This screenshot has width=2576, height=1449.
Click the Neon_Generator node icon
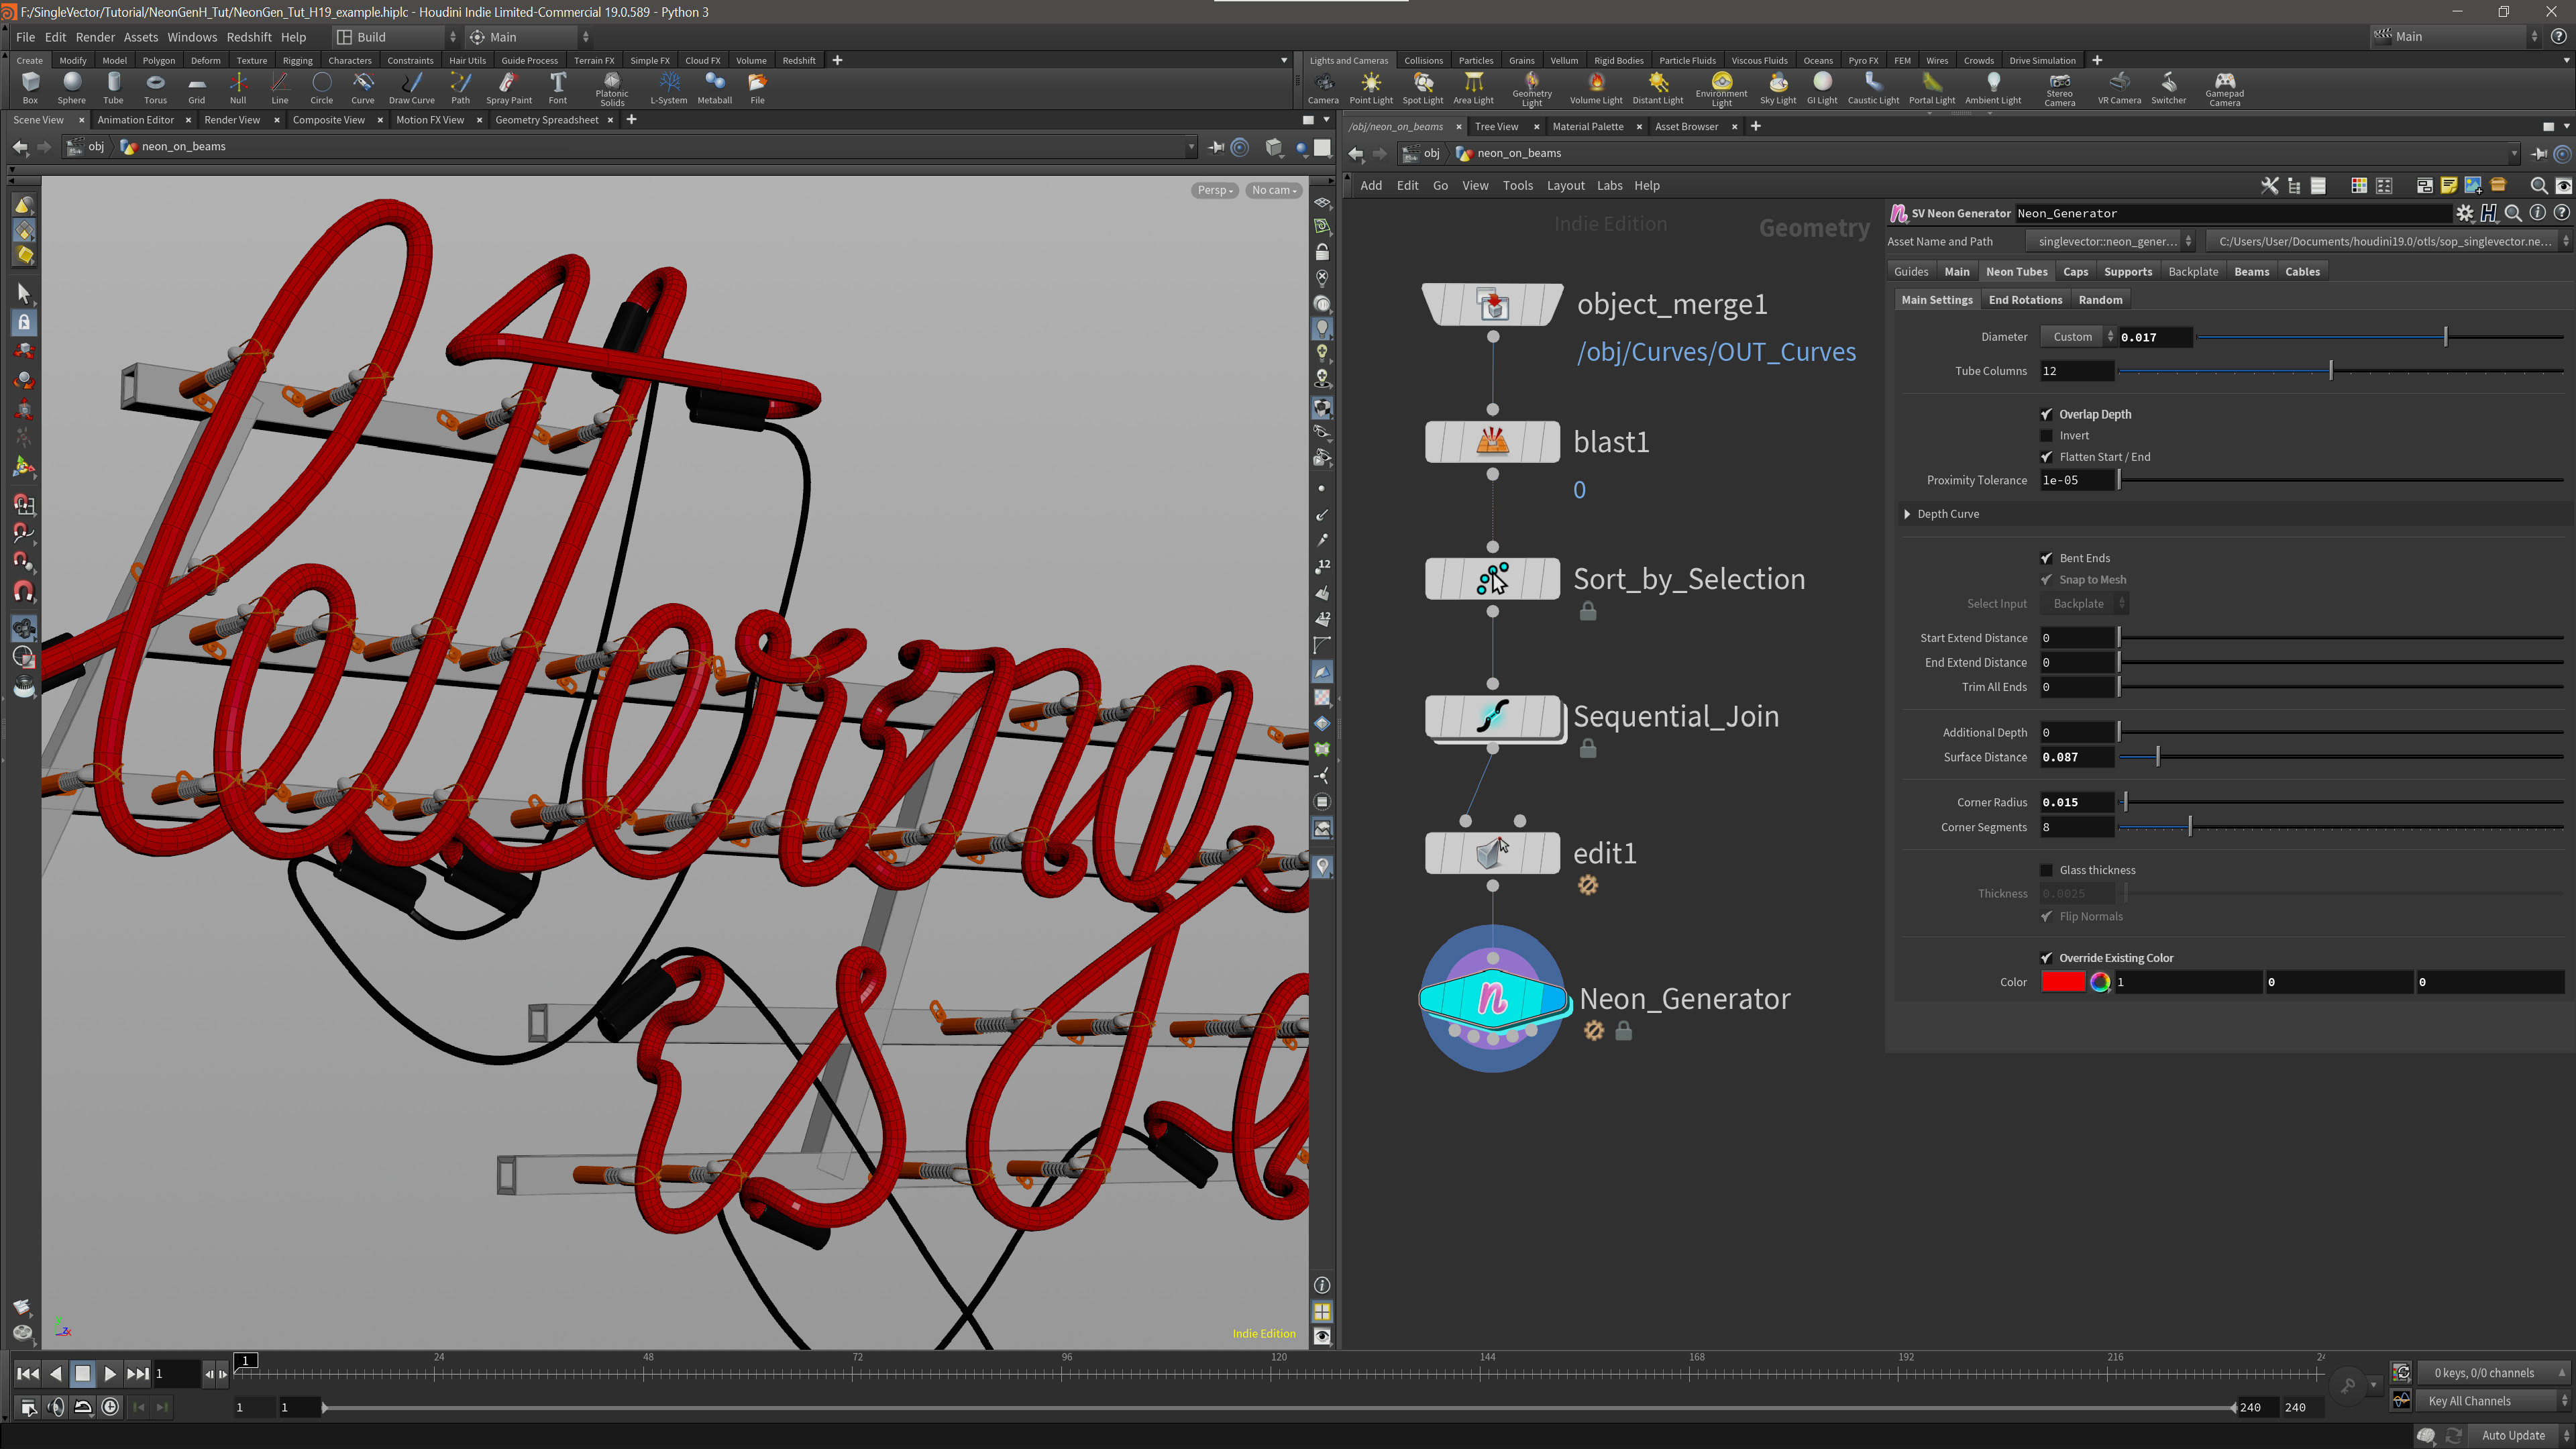1492,999
